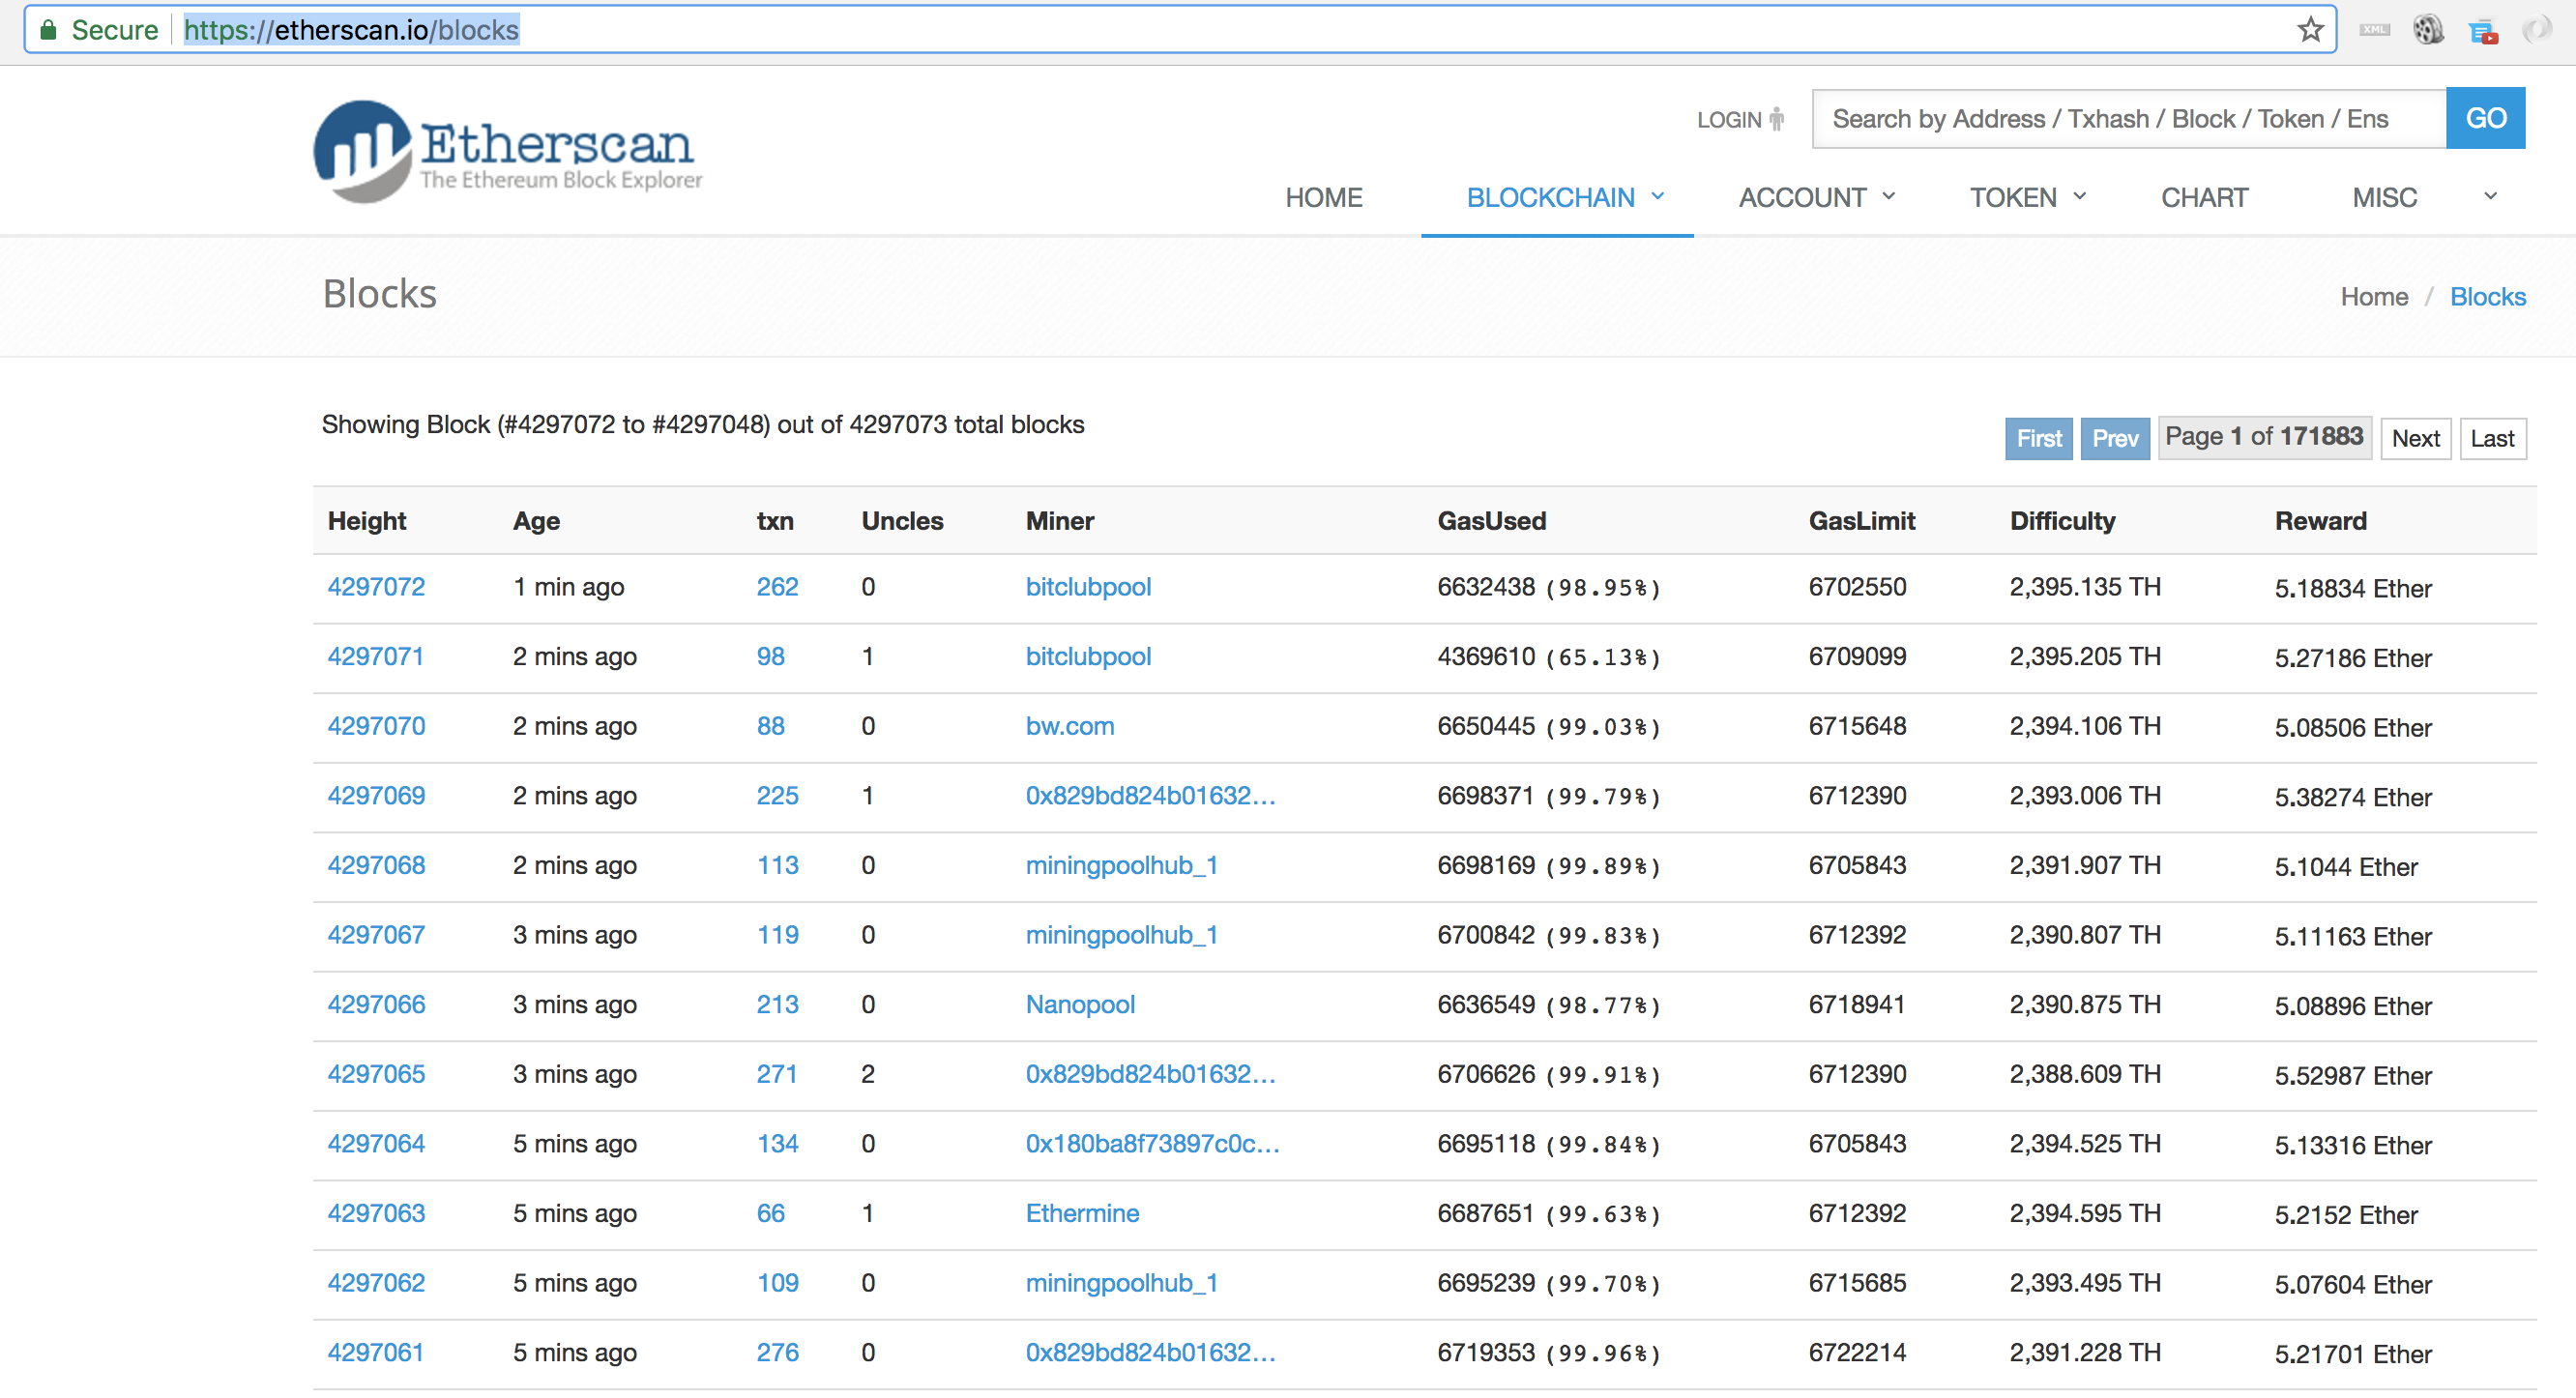Screen dimensions: 2576x1398
Task: Open the CHART menu item
Action: (x=2204, y=197)
